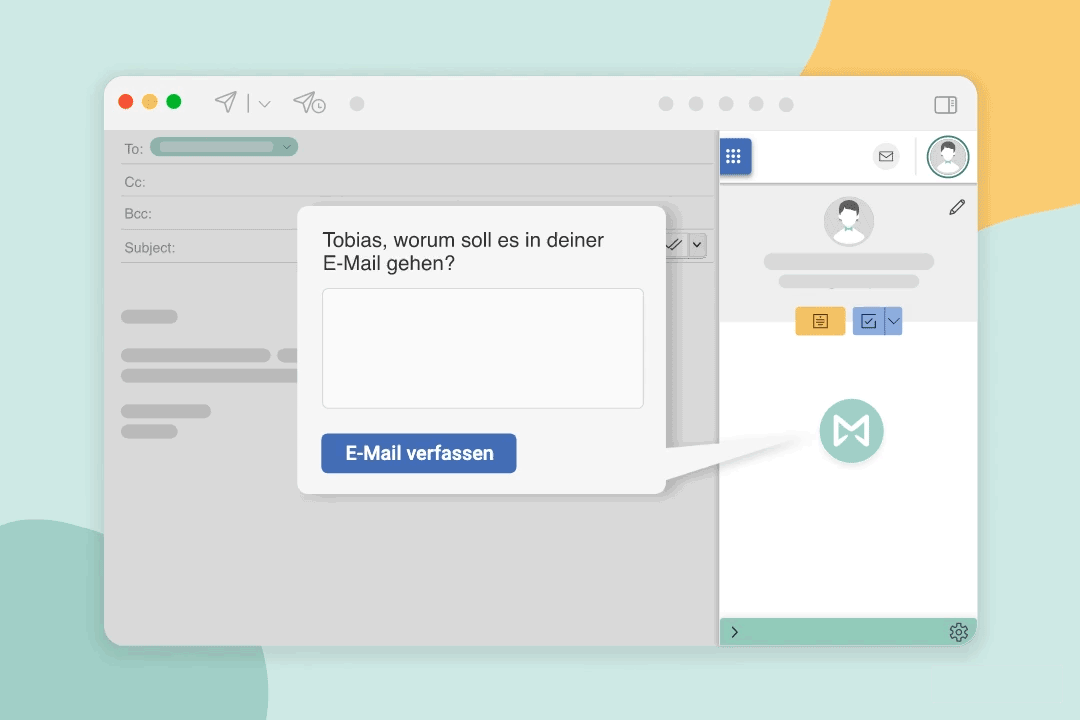
Task: Click into the Cc field
Action: pos(417,182)
